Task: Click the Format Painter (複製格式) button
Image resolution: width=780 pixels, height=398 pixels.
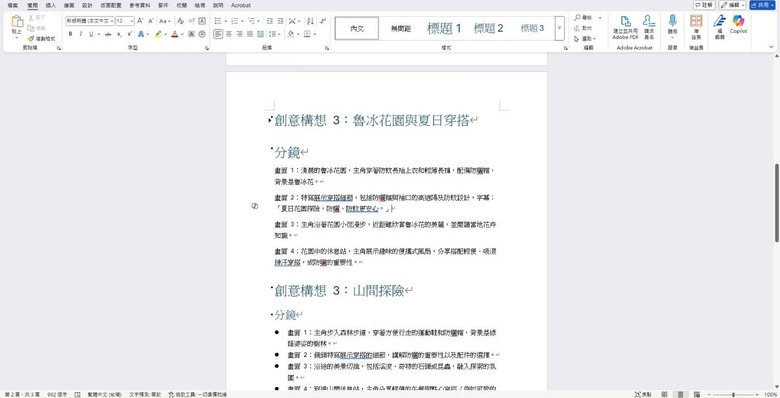Action: pos(41,38)
